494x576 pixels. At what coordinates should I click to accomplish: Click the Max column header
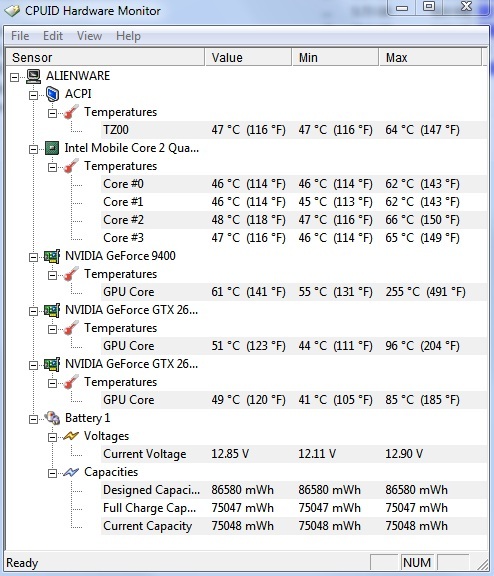430,57
